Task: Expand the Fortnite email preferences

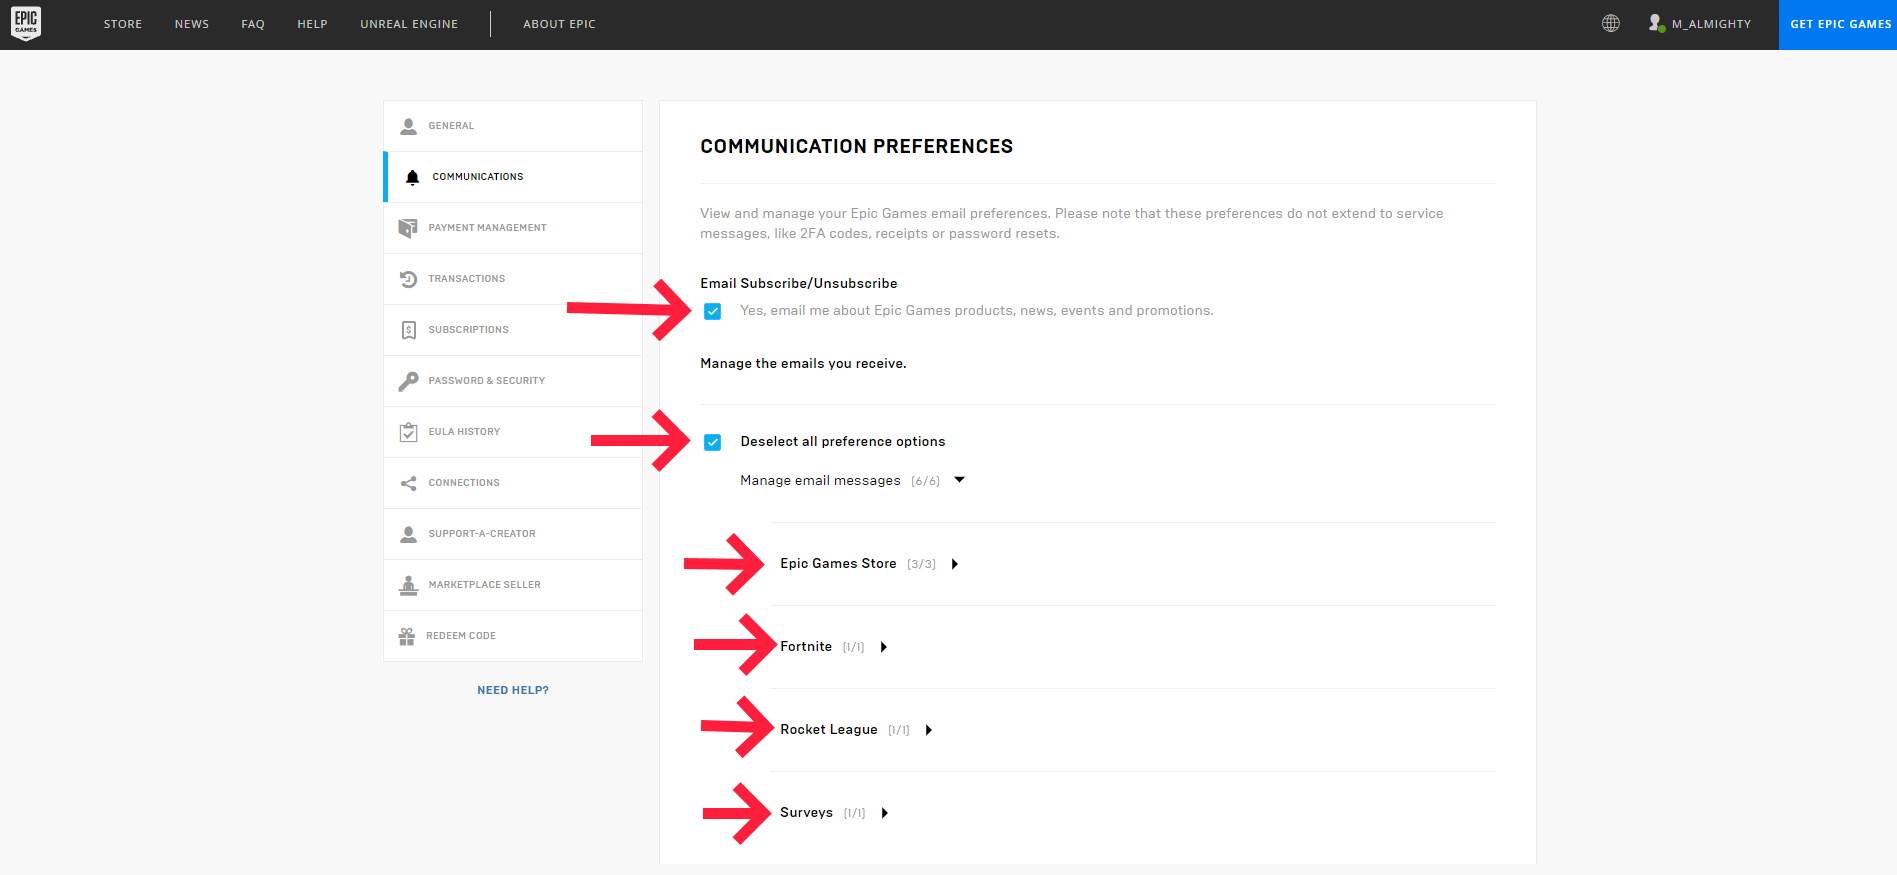Action: coord(884,647)
